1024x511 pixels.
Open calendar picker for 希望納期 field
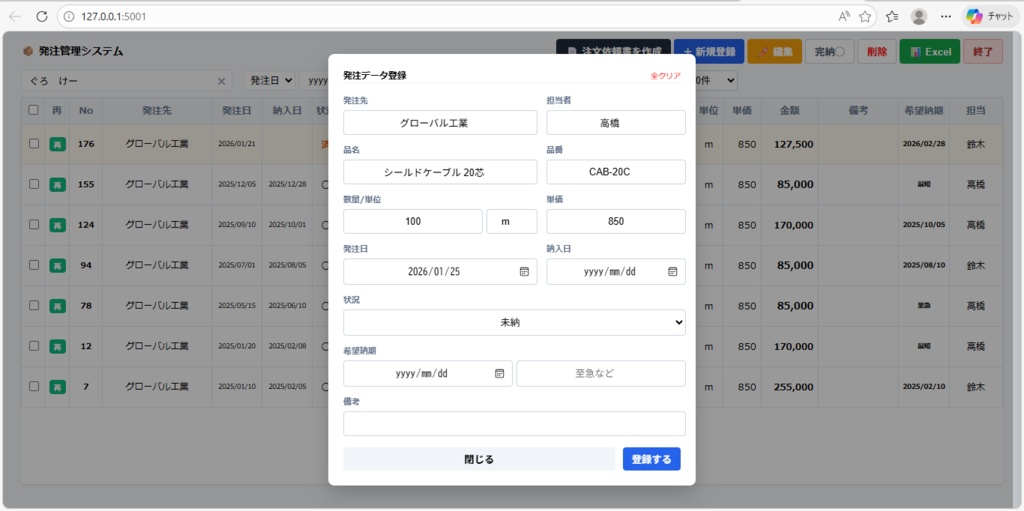point(500,374)
